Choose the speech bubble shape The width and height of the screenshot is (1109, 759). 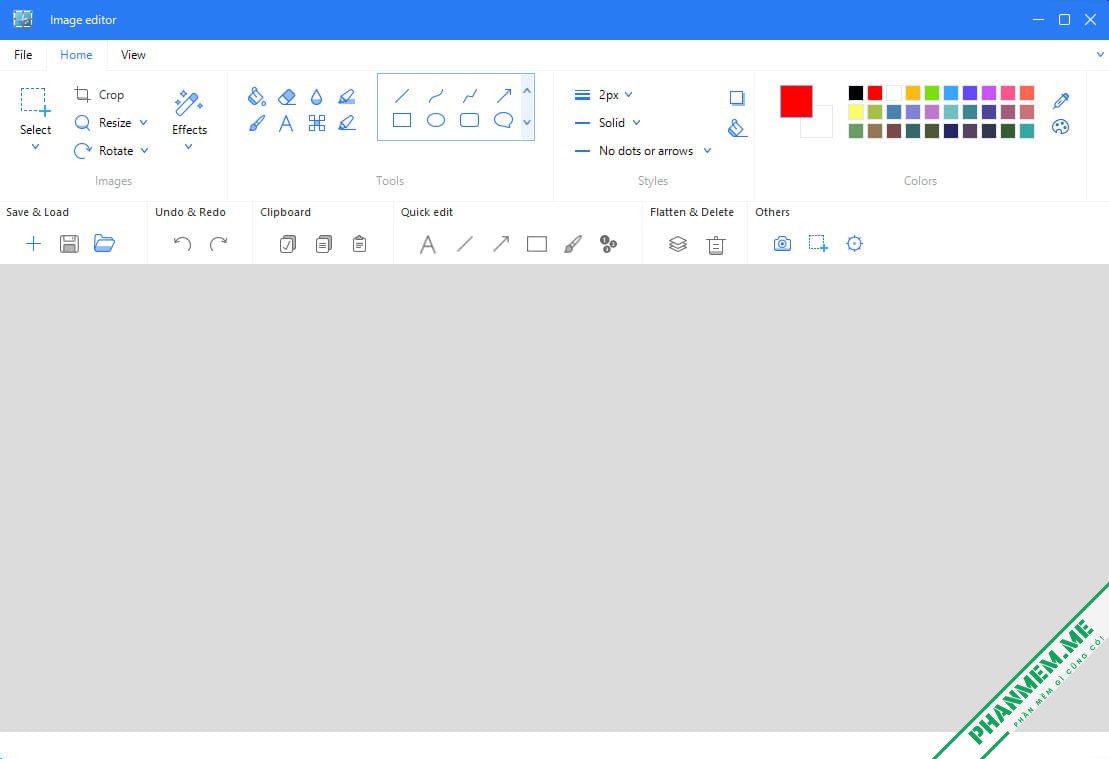[x=504, y=120]
